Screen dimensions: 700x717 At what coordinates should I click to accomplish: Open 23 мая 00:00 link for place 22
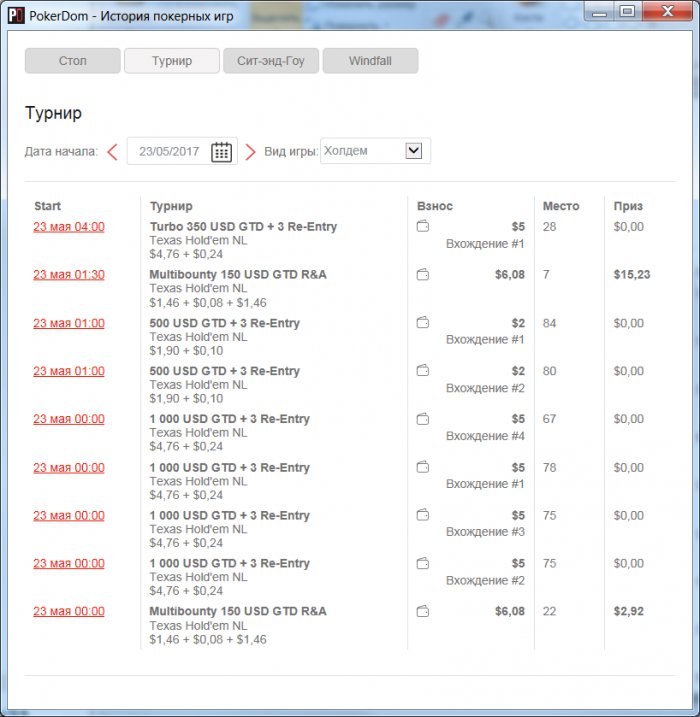point(69,611)
